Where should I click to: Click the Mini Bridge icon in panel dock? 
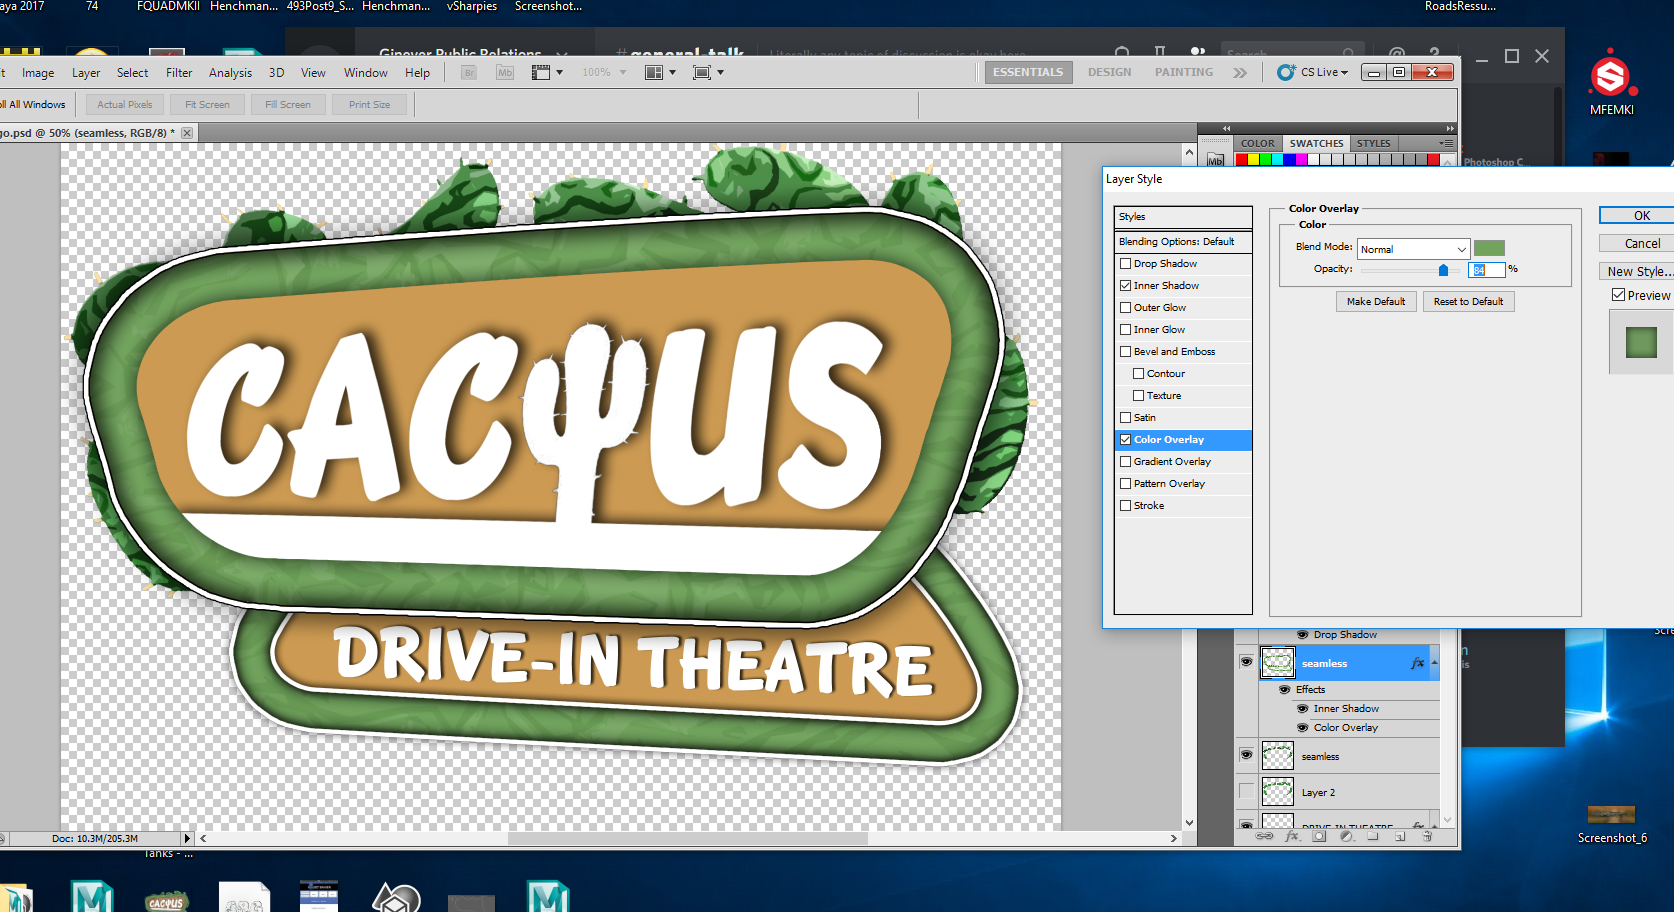coord(1215,160)
